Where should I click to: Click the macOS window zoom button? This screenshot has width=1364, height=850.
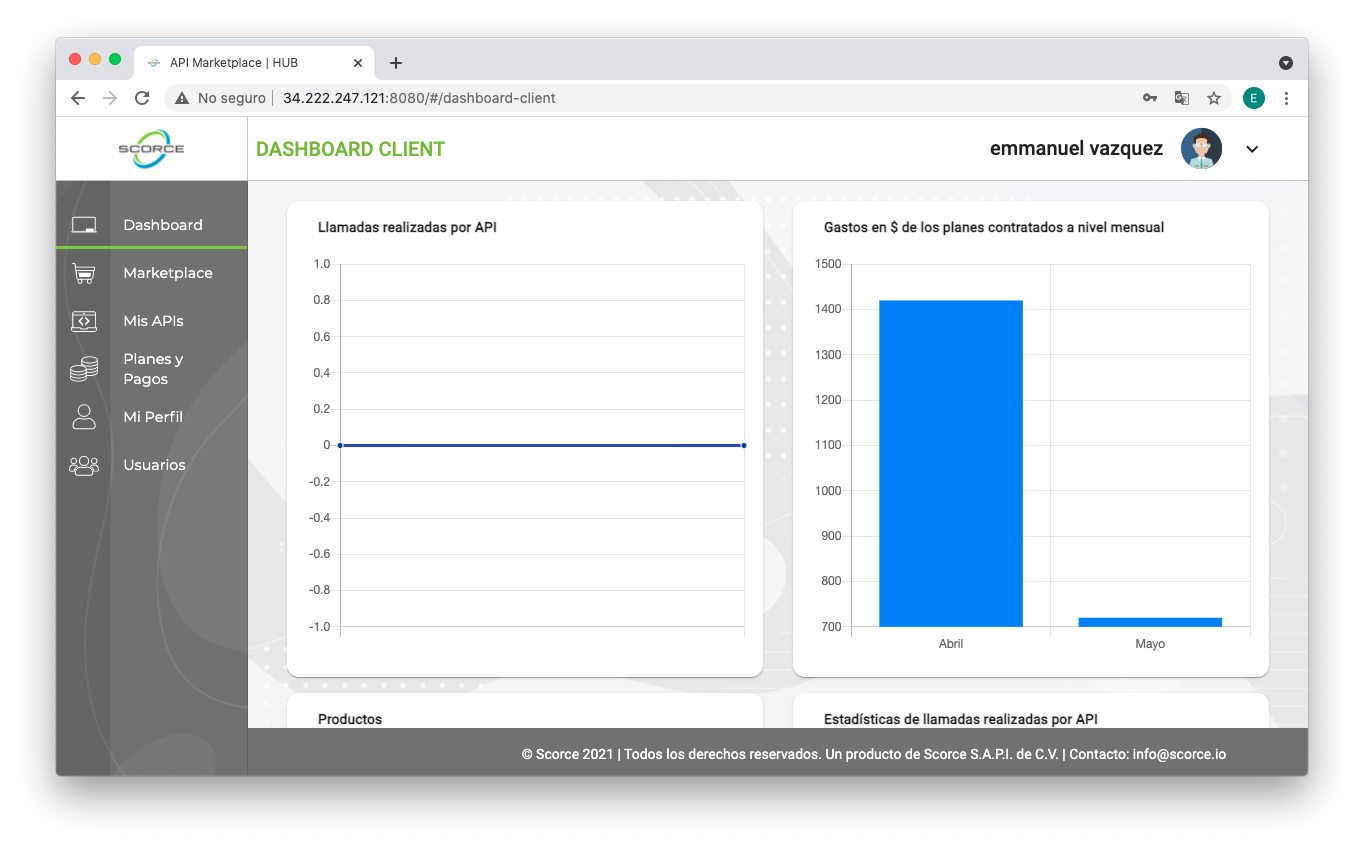[x=115, y=59]
